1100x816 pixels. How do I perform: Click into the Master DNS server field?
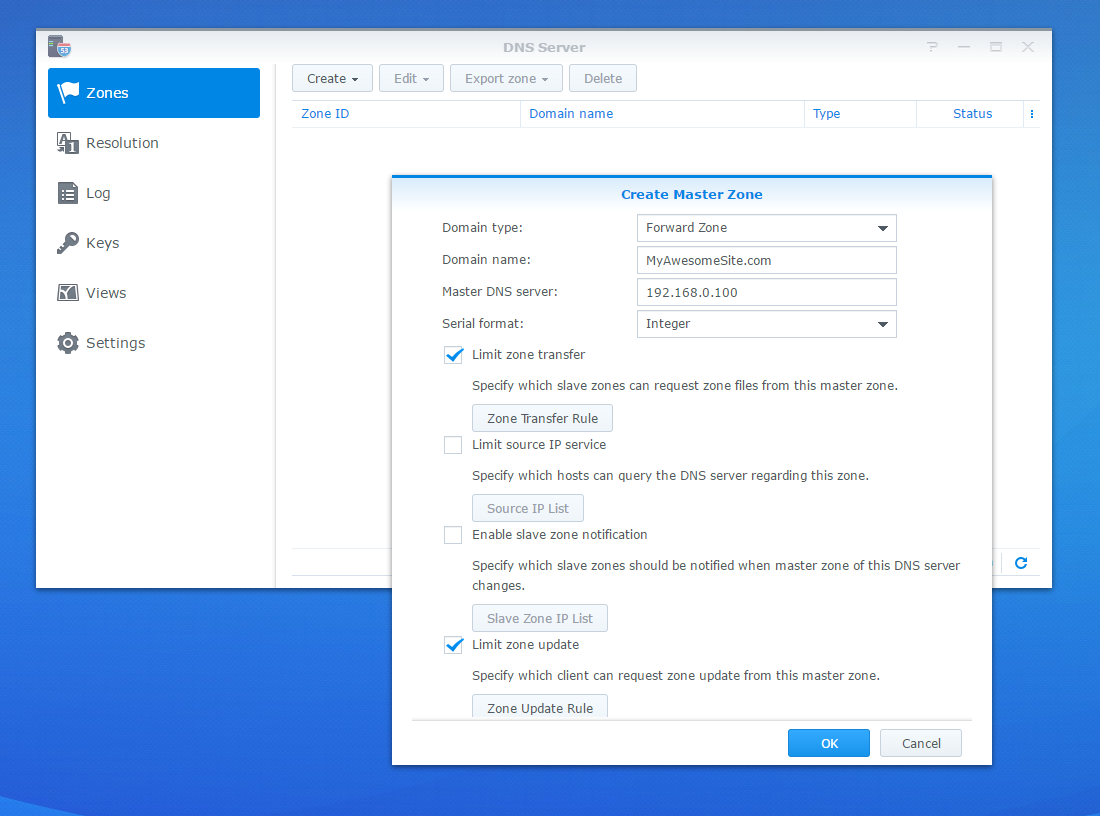(x=766, y=292)
